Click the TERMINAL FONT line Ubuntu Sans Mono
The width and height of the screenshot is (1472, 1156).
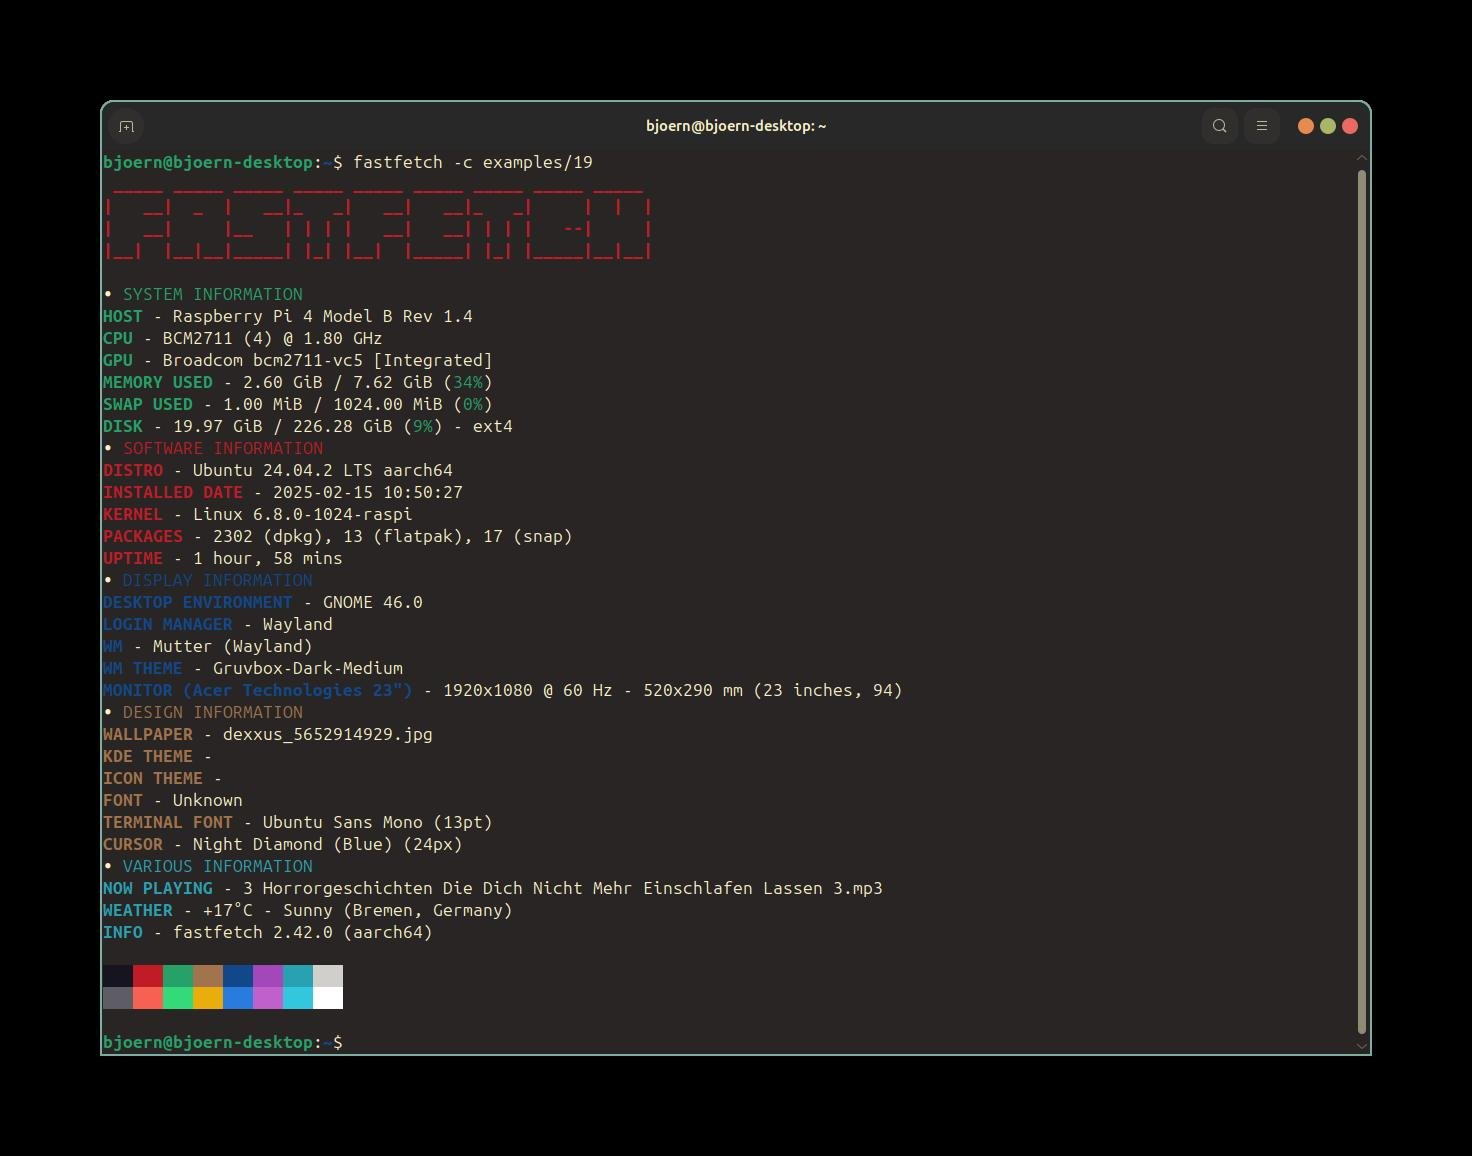click(x=298, y=822)
